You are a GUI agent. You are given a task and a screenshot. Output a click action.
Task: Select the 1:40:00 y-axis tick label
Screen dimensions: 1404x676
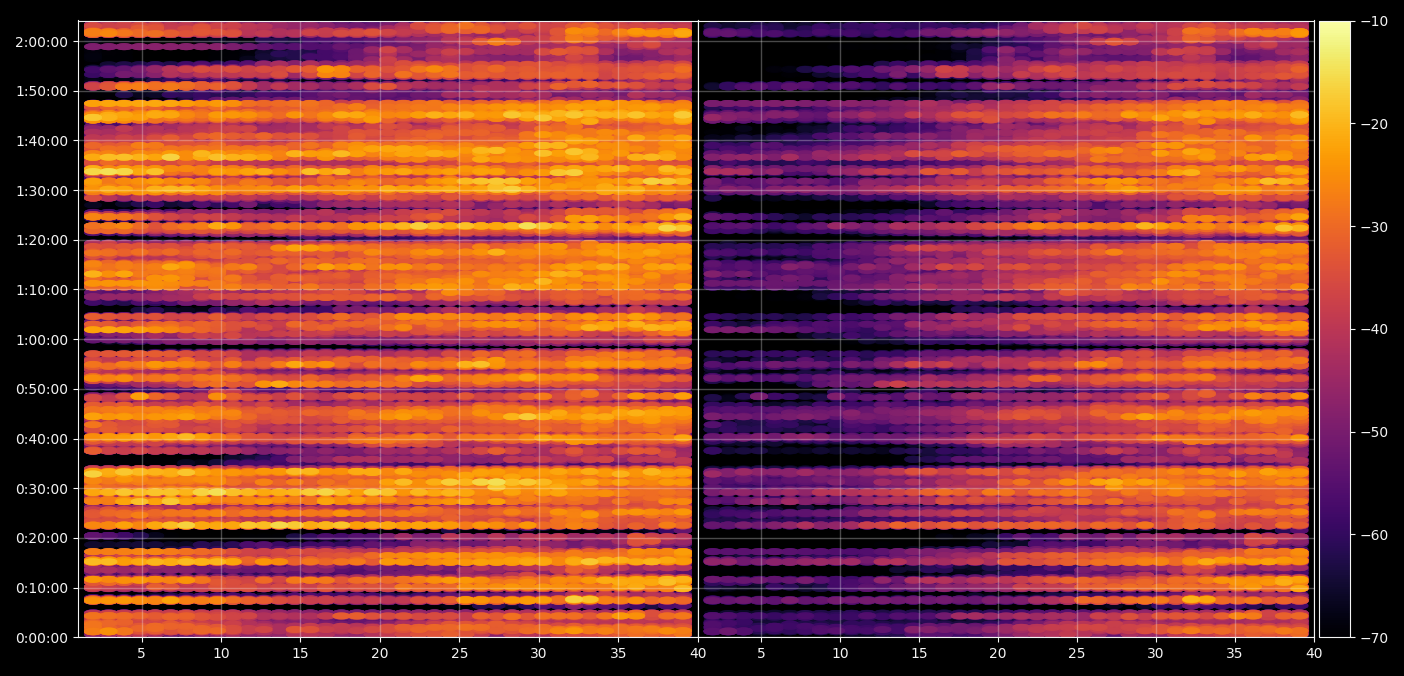[x=41, y=141]
